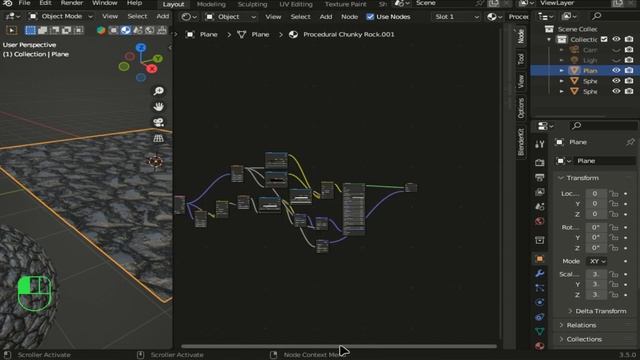Click the Plane object name field
Image resolution: width=640 pixels, height=360 pixels.
605,161
